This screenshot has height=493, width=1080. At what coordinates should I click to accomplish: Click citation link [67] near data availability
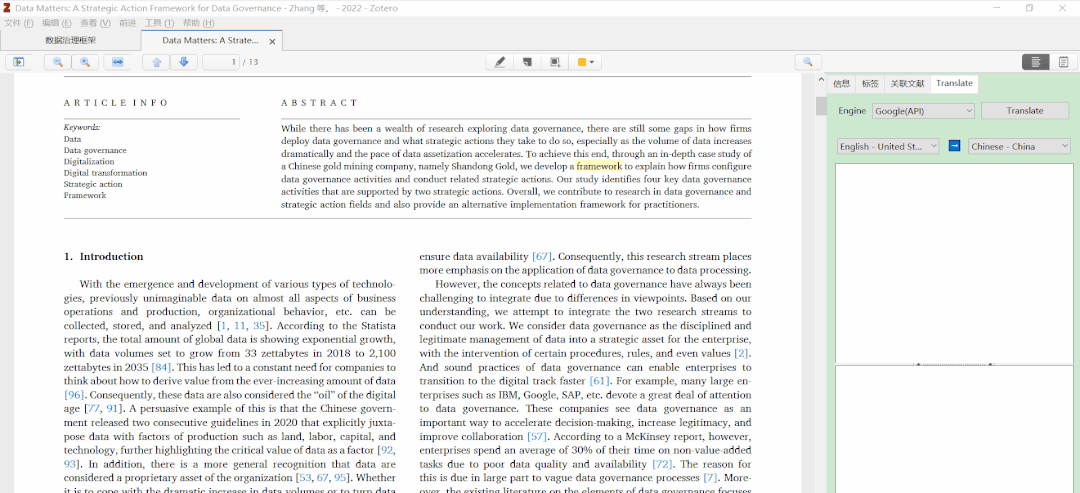[541, 257]
